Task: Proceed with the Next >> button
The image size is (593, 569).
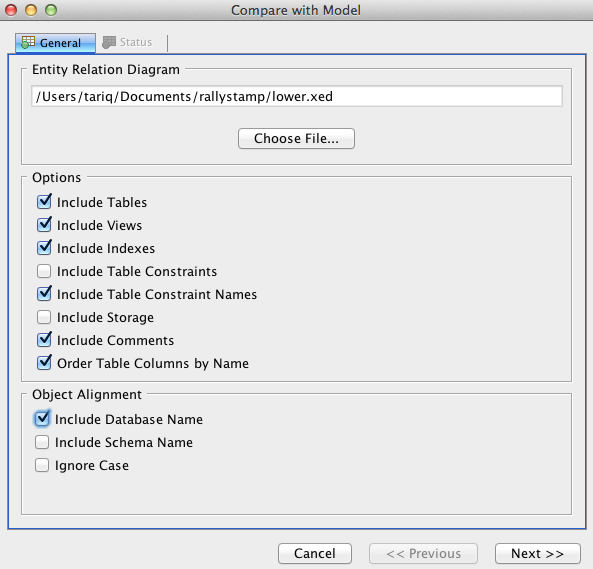Action: 537,553
